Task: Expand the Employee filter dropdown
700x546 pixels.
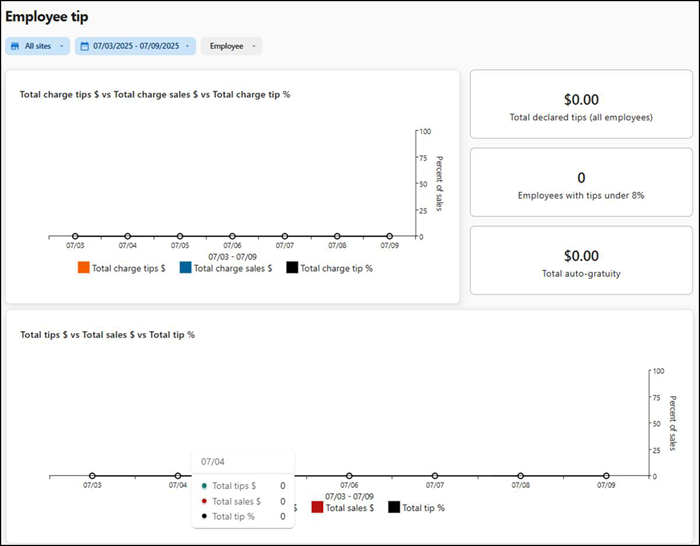Action: [x=232, y=46]
